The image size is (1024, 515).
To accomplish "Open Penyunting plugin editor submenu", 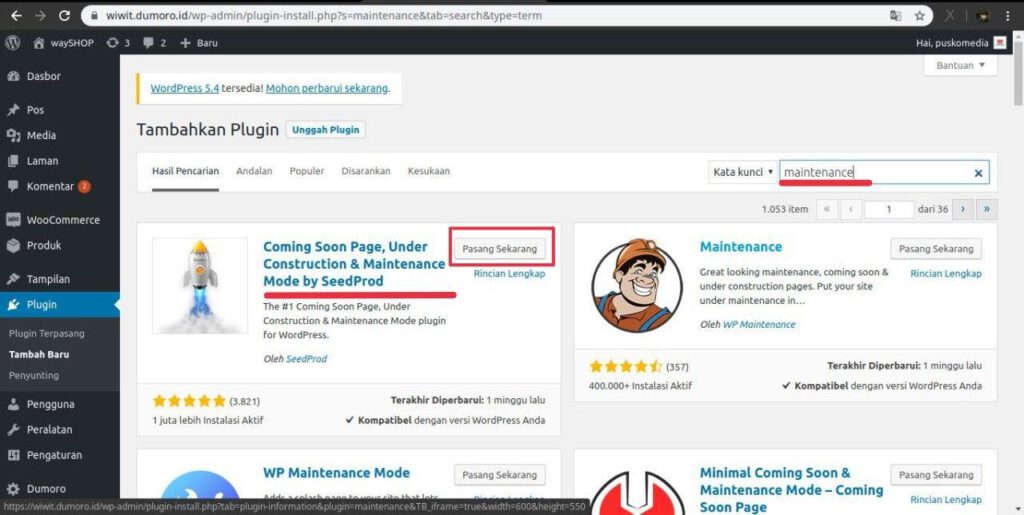I will point(34,375).
